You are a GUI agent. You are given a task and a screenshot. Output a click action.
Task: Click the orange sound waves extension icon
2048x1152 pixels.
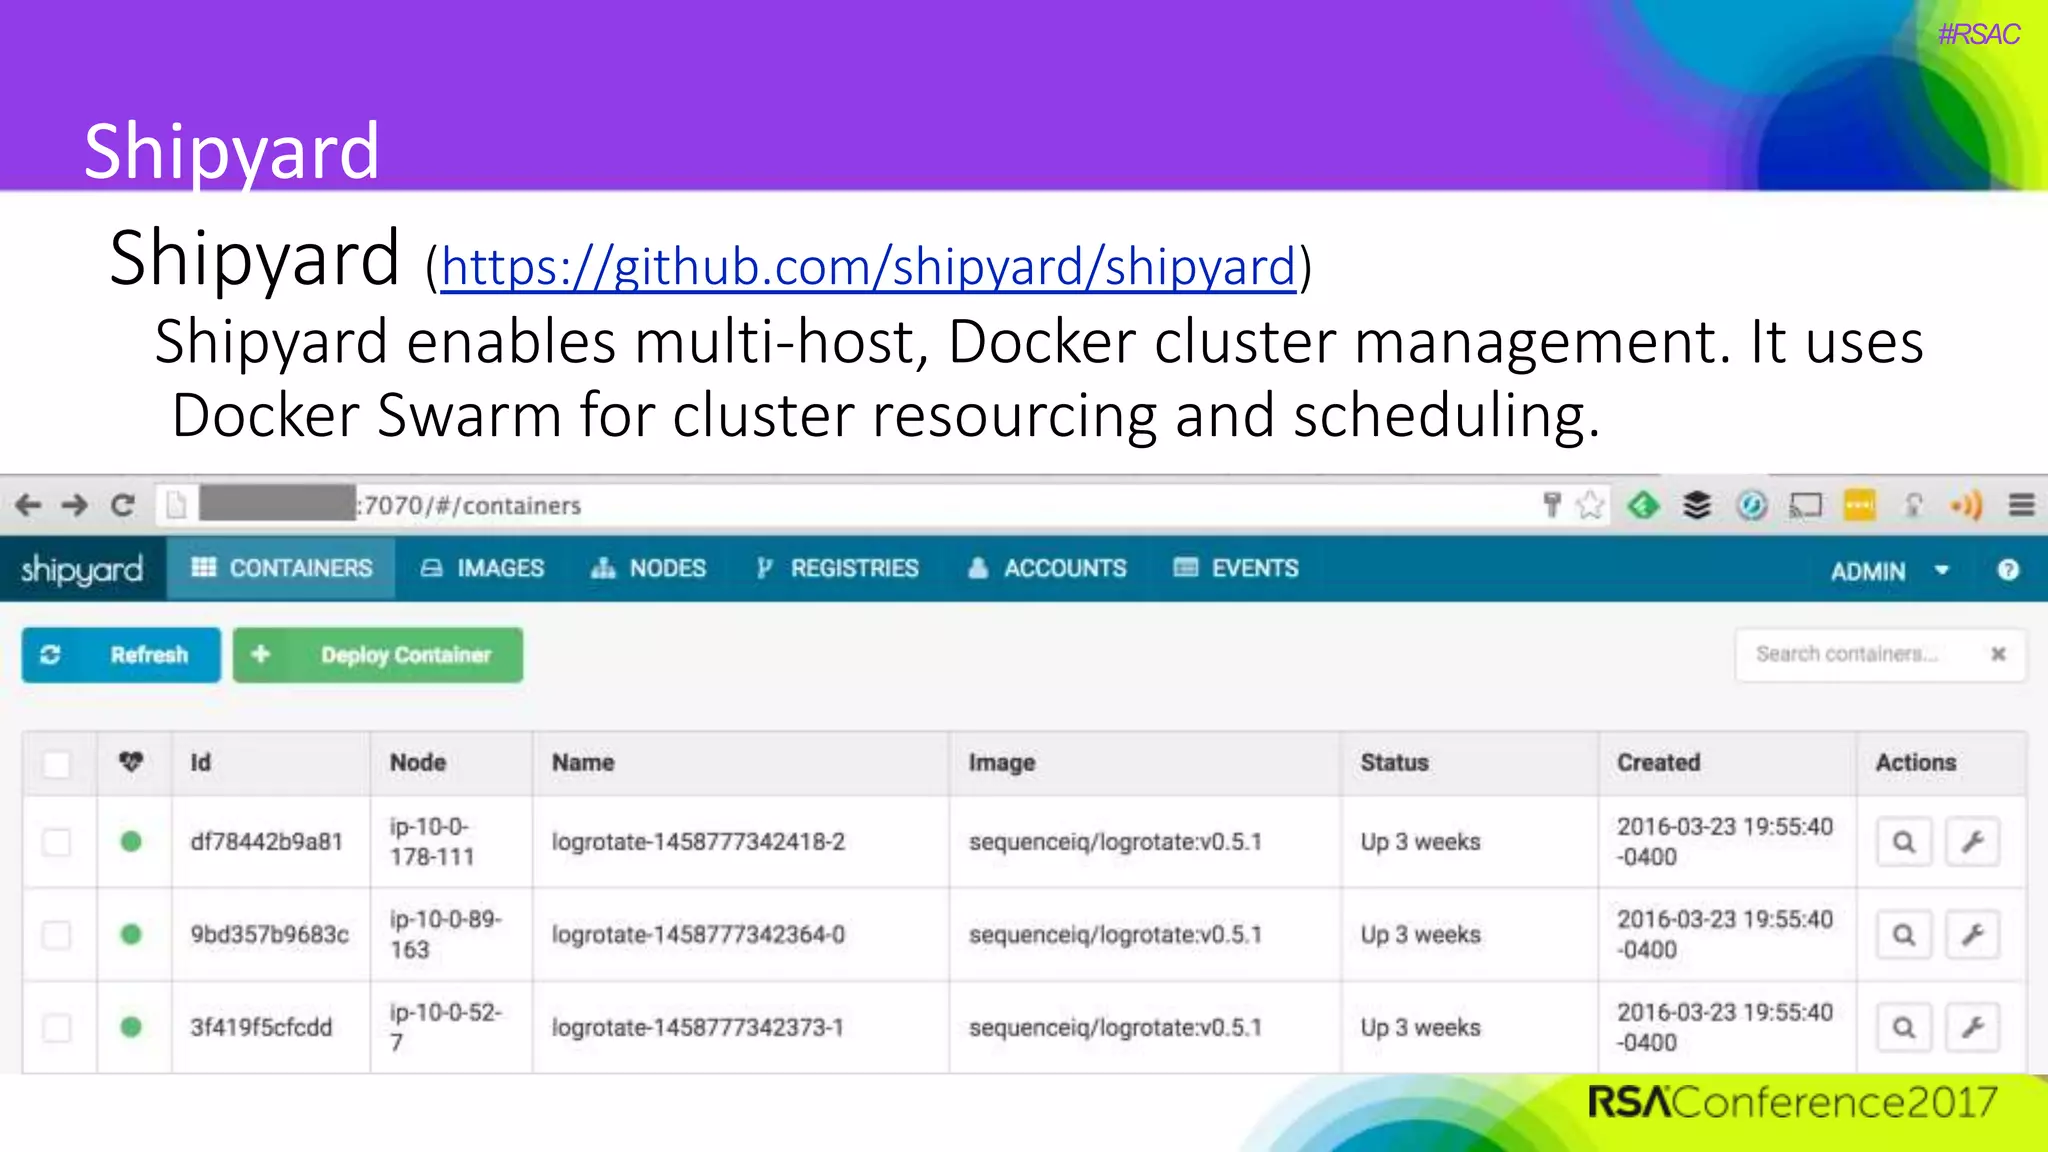1966,505
